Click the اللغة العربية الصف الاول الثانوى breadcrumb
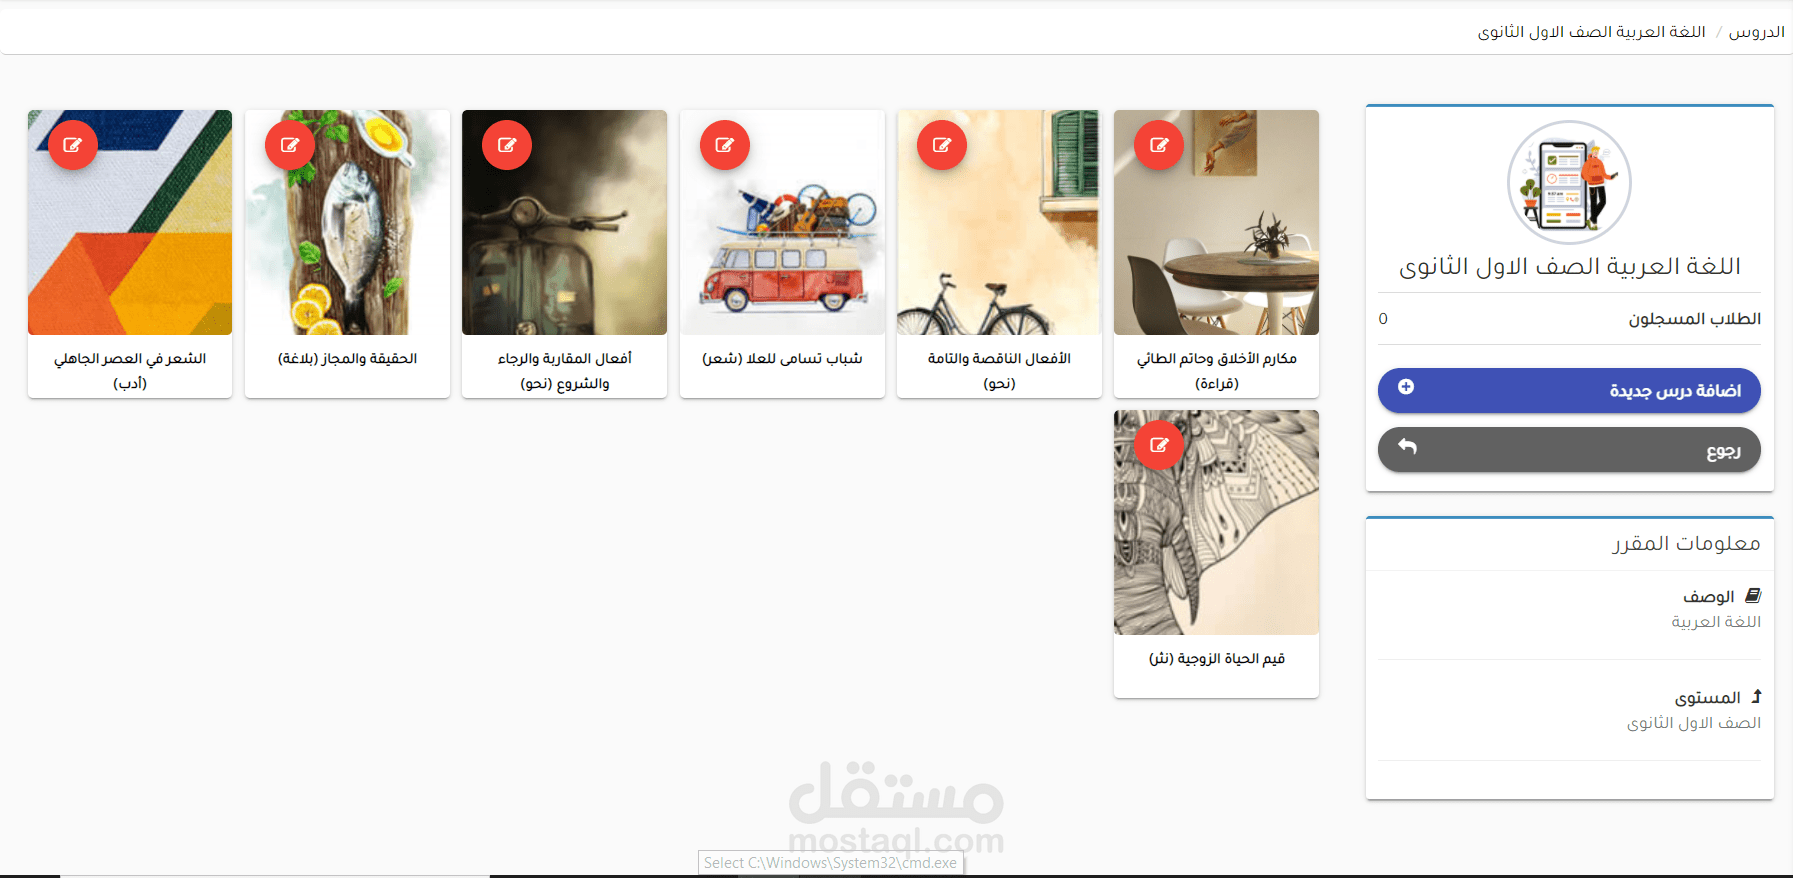The image size is (1793, 878). (1592, 32)
